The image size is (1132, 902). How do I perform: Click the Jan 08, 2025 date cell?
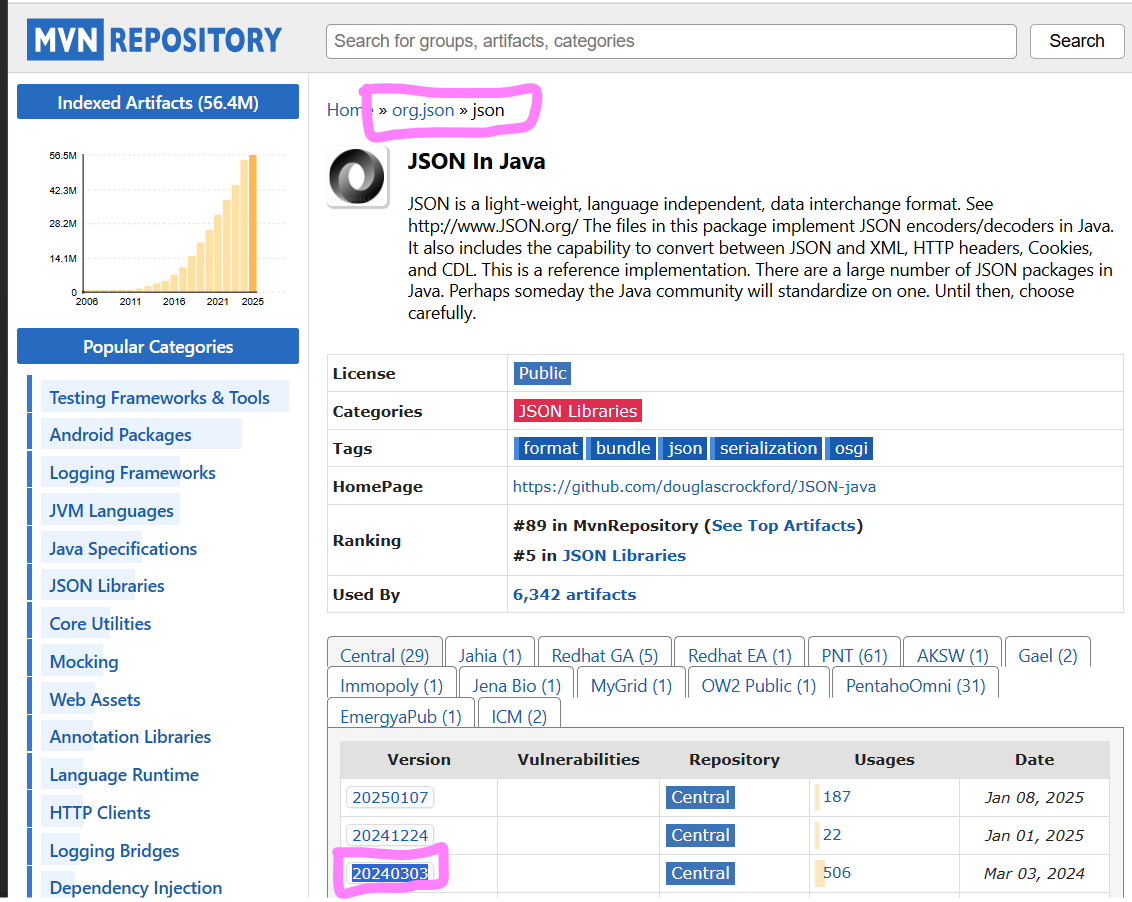click(x=1034, y=797)
